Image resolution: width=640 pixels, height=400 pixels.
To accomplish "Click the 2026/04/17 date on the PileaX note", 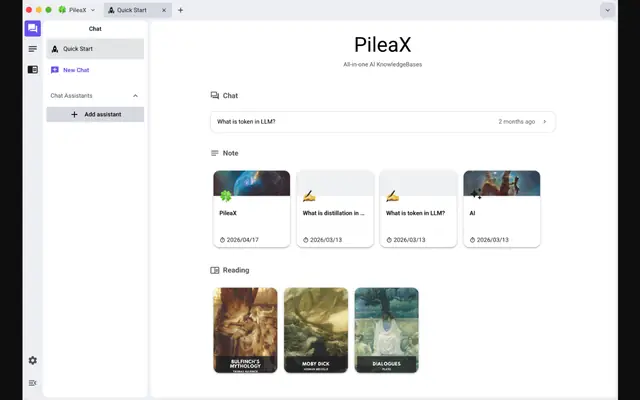I will pyautogui.click(x=242, y=240).
